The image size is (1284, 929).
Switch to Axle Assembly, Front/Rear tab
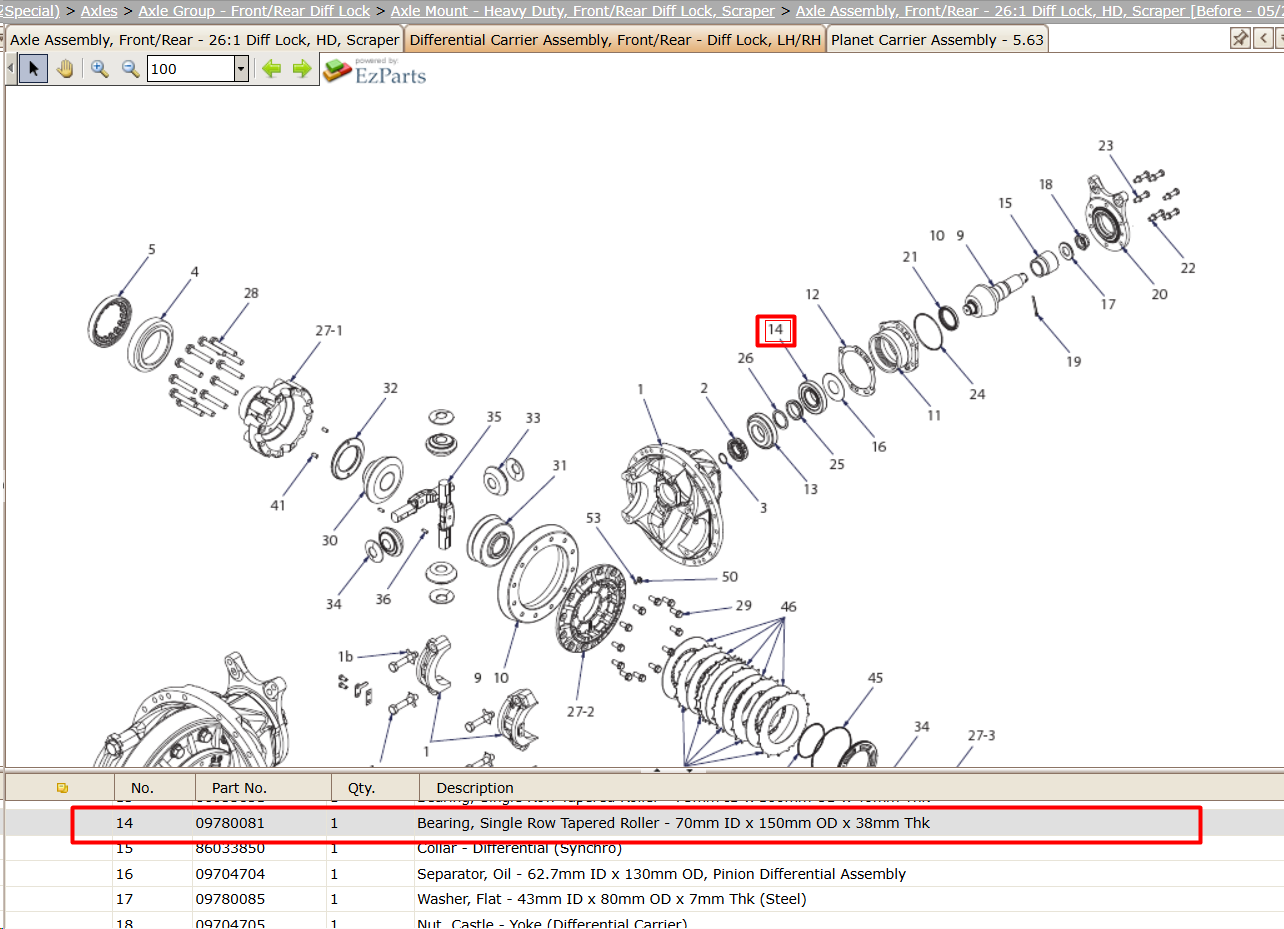tap(204, 40)
